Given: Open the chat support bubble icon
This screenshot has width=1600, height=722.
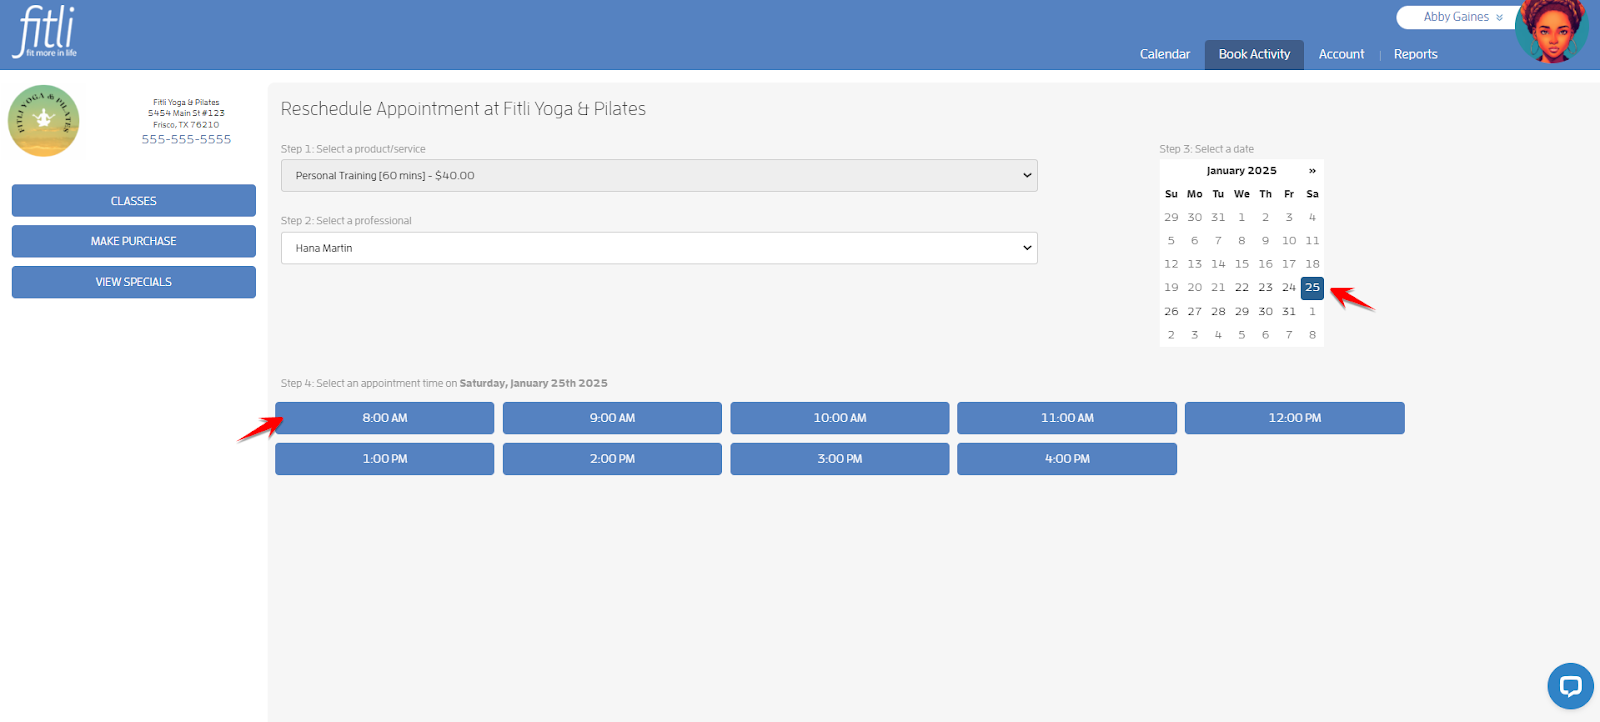Looking at the screenshot, I should 1570,686.
